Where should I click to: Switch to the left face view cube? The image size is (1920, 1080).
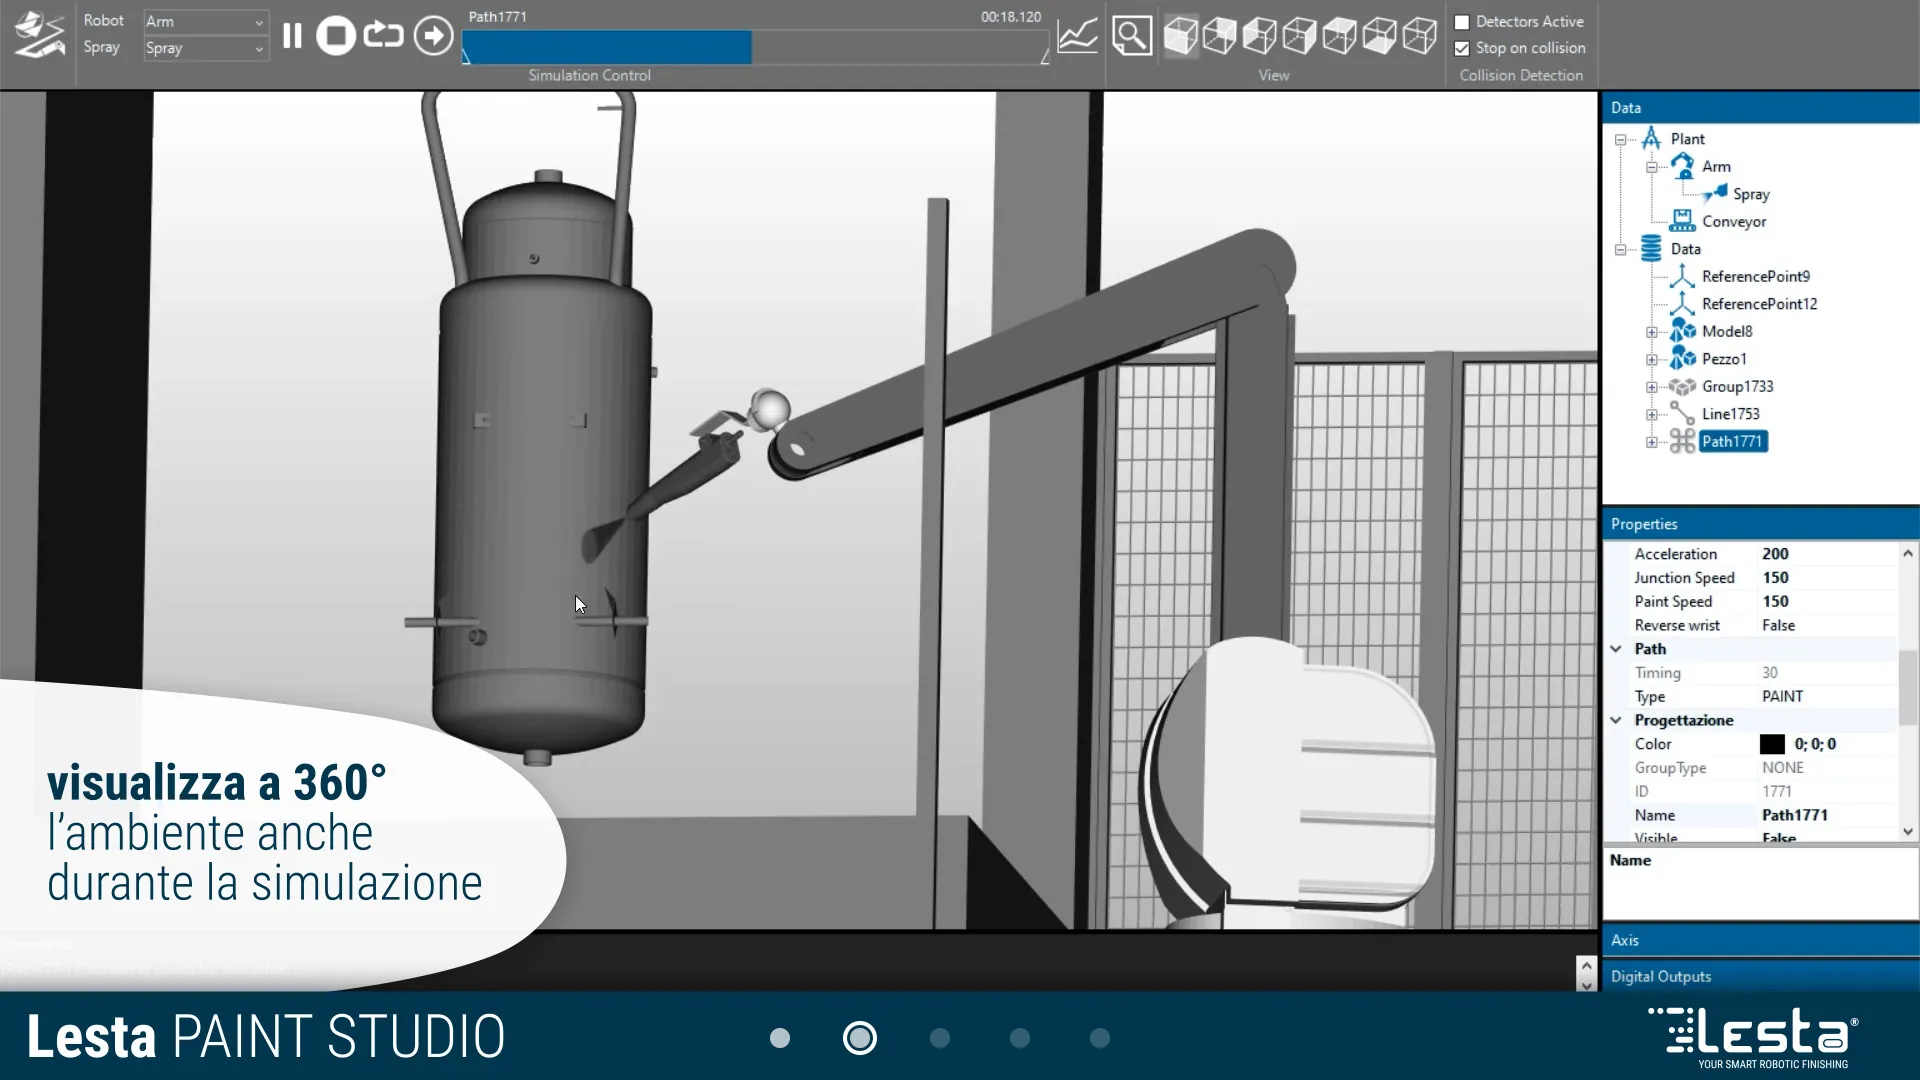pos(1260,36)
